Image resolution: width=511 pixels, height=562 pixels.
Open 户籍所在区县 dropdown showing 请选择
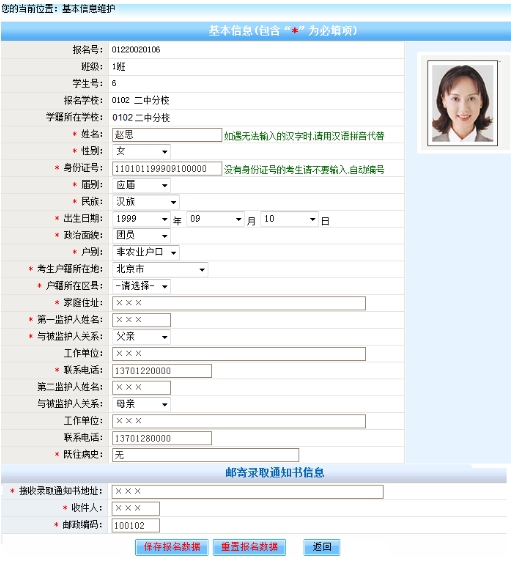click(141, 286)
